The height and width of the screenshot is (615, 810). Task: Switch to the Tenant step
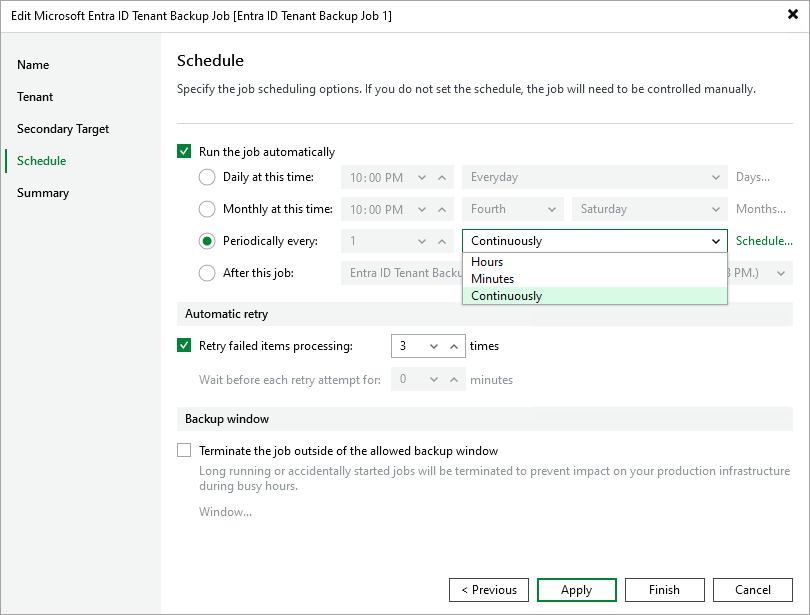coord(34,96)
